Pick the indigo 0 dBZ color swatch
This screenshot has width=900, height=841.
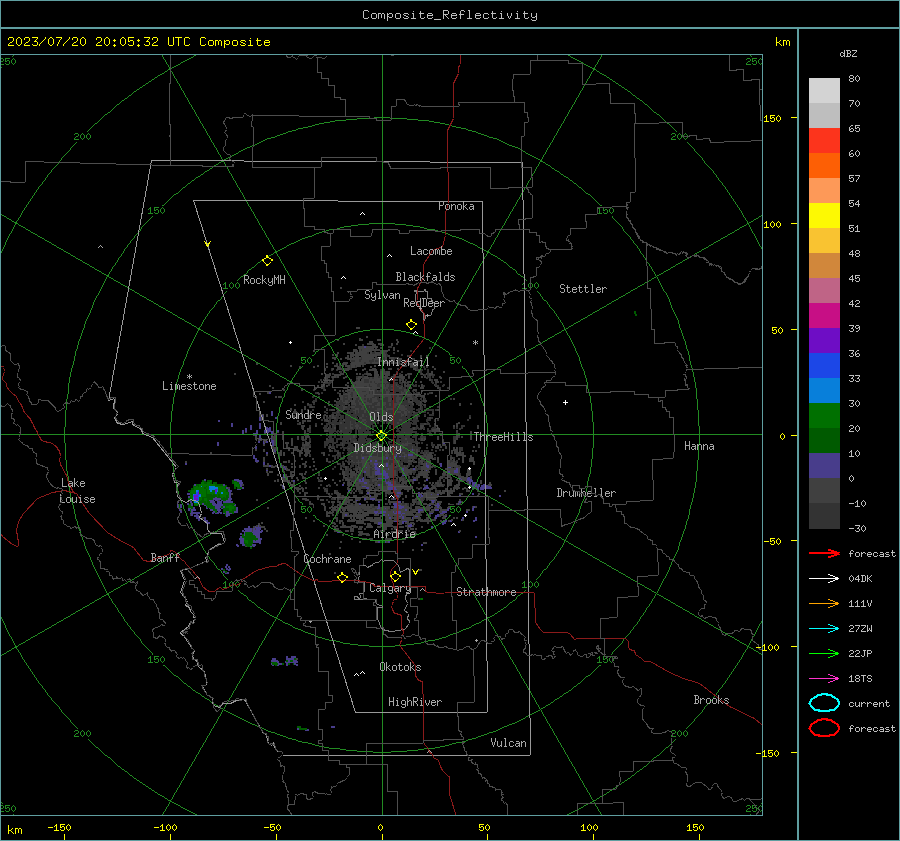click(824, 465)
